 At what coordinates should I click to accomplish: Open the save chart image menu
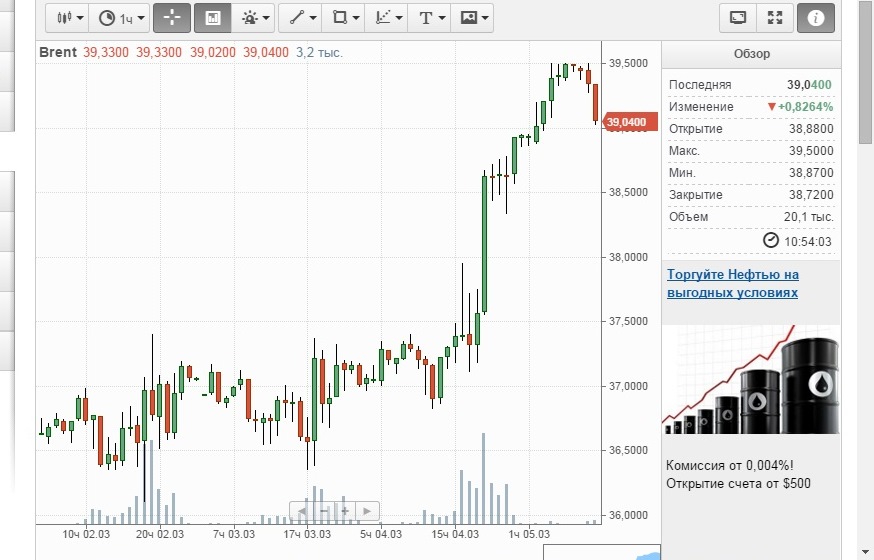tap(472, 18)
